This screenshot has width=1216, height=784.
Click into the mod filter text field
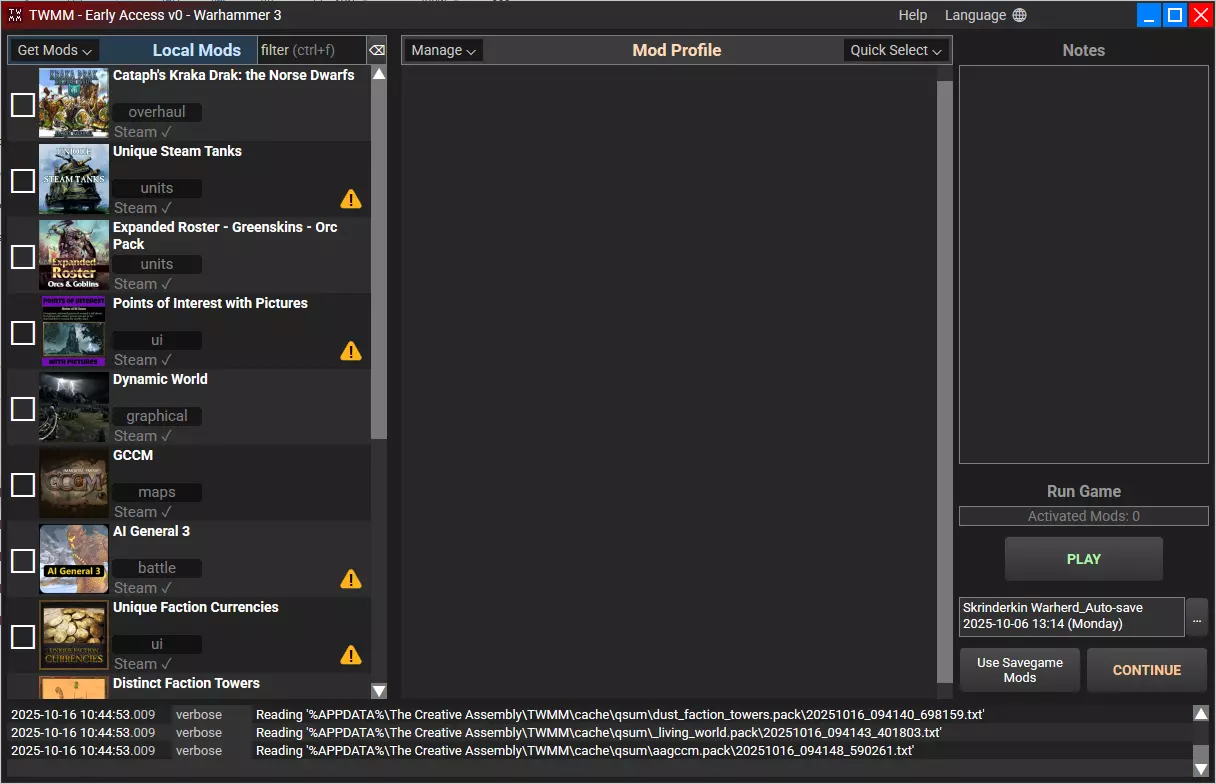(310, 50)
